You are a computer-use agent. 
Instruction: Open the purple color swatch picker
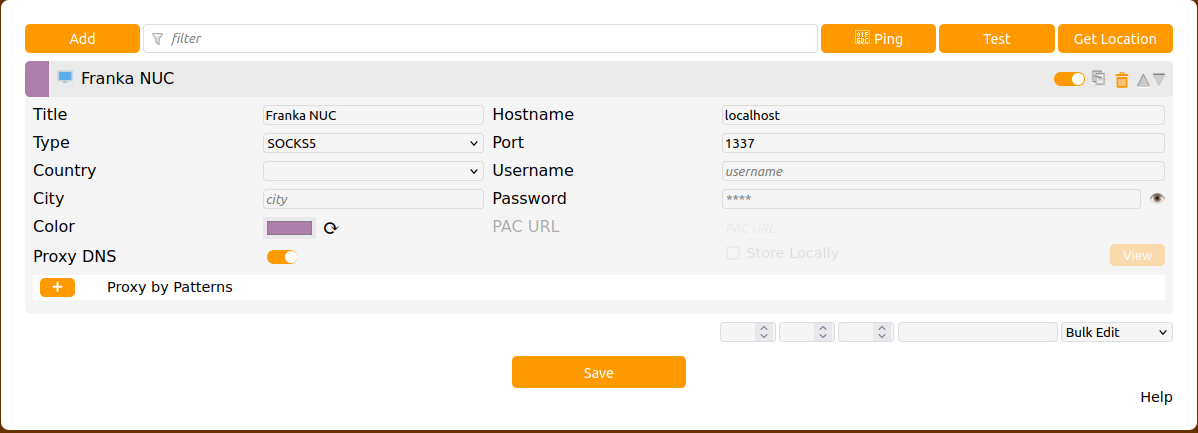point(289,228)
